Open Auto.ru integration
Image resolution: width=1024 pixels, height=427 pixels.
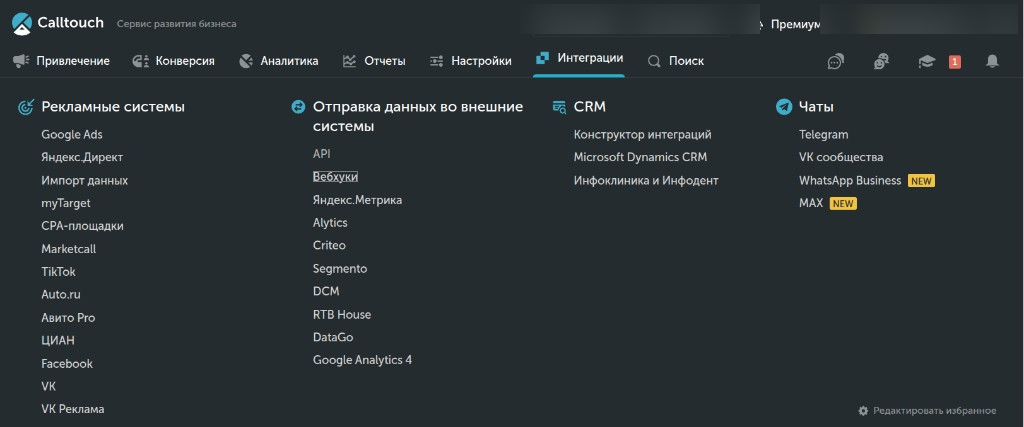point(61,294)
